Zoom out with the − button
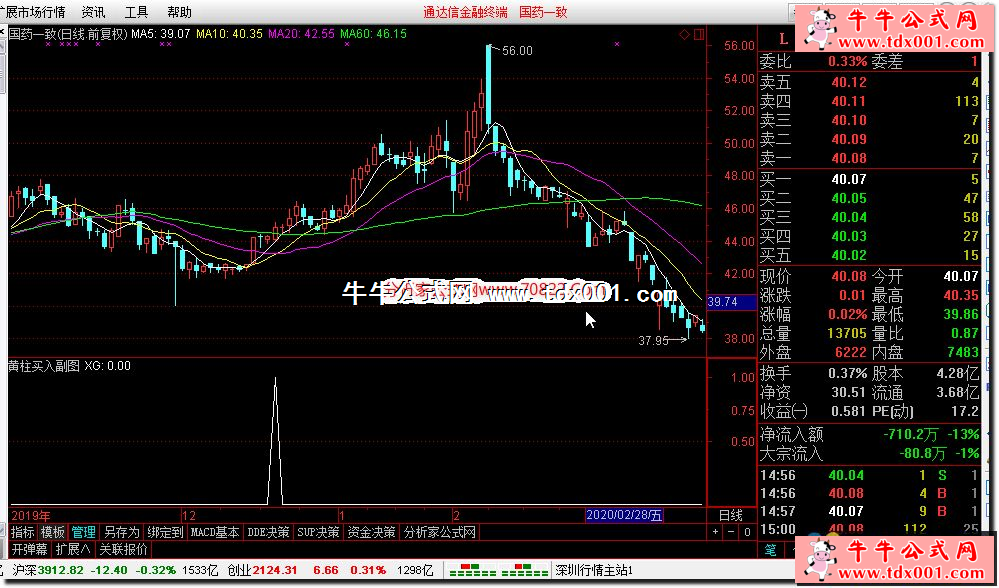999x588 pixels. (x=731, y=532)
